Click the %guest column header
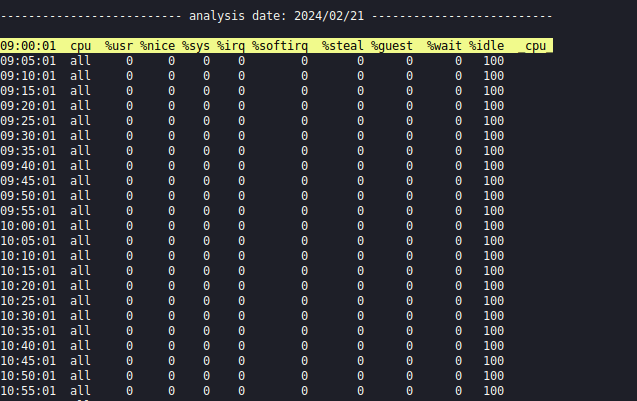This screenshot has height=401, width=637. click(x=392, y=46)
